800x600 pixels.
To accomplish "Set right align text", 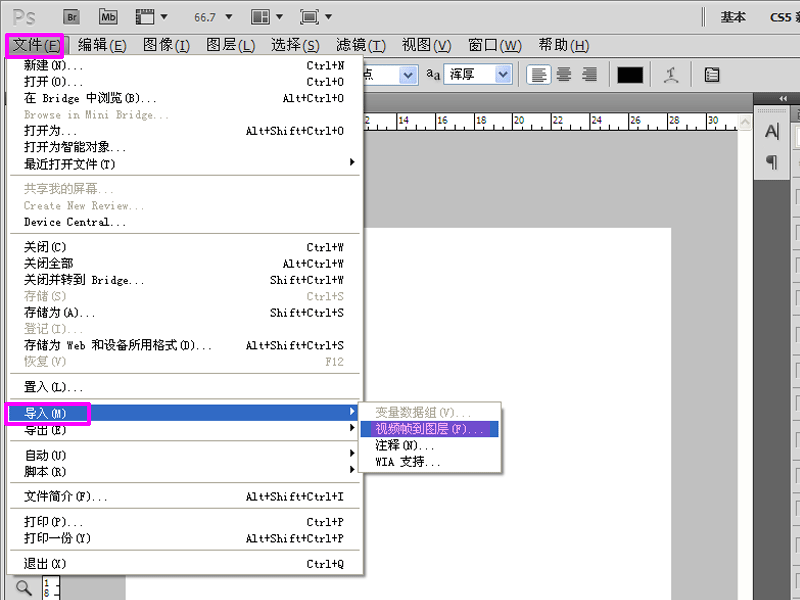I will click(589, 75).
